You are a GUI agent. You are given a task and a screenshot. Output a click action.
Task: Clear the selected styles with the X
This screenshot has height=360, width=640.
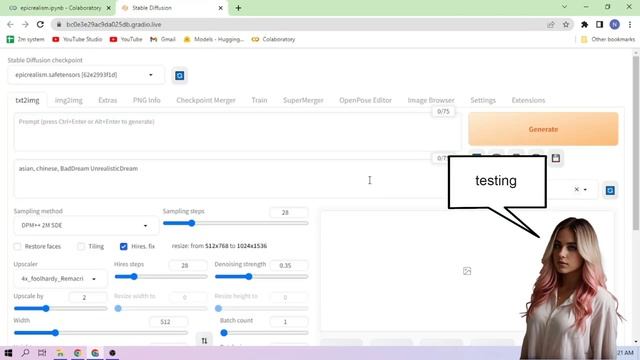(576, 189)
